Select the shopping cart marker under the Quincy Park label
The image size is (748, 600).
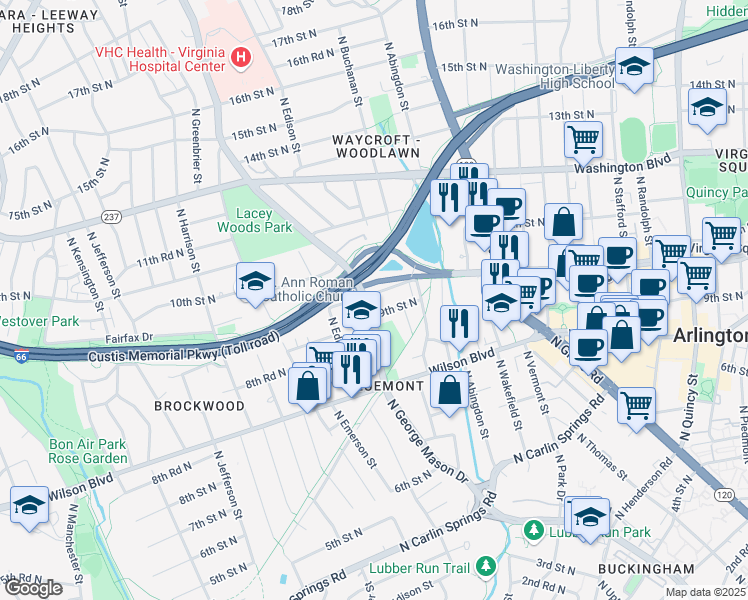click(x=721, y=240)
